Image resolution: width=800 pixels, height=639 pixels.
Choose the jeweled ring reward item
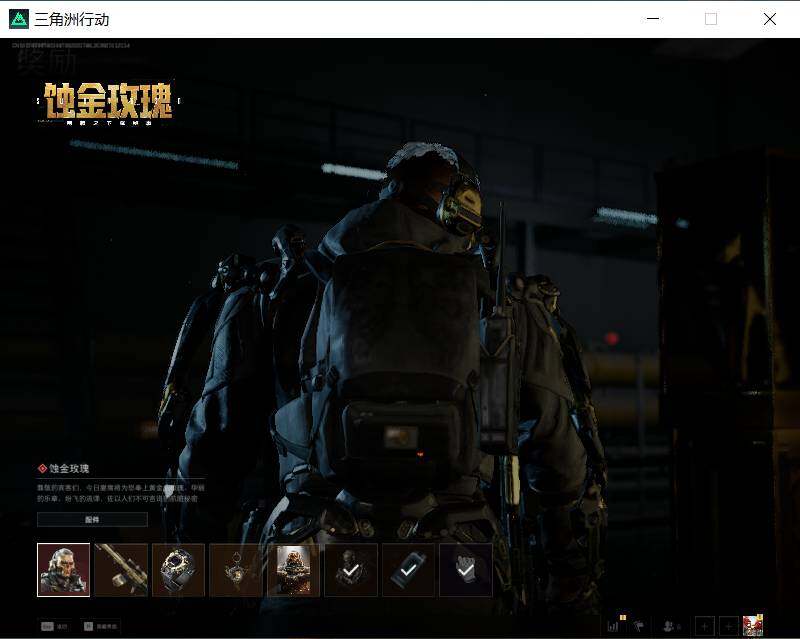tap(179, 570)
